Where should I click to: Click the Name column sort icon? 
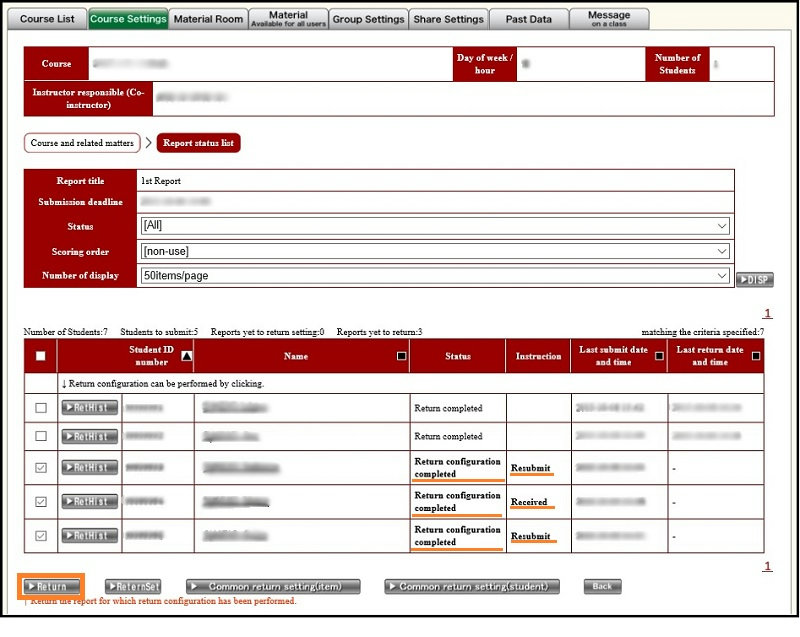(x=401, y=355)
